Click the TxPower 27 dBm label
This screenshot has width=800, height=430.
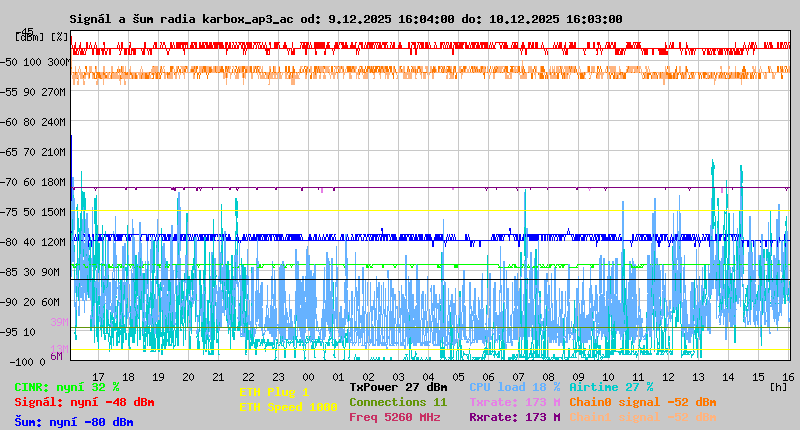click(x=398, y=387)
